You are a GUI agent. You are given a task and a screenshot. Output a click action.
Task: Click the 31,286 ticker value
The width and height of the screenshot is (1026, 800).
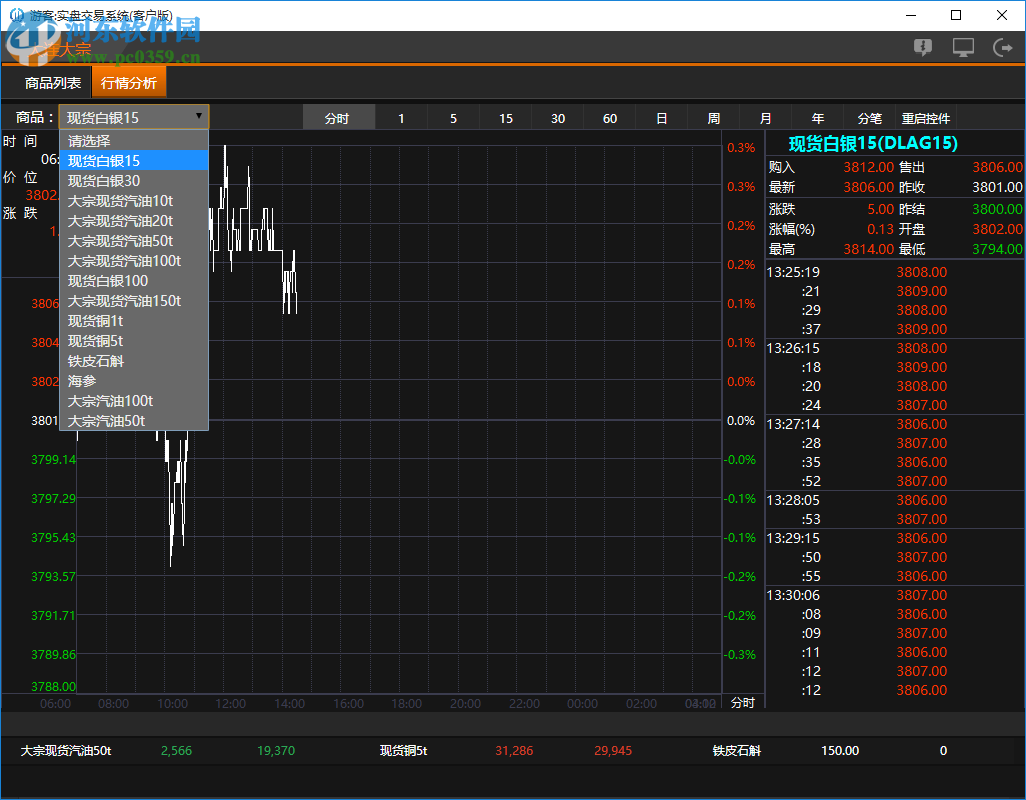(x=514, y=751)
